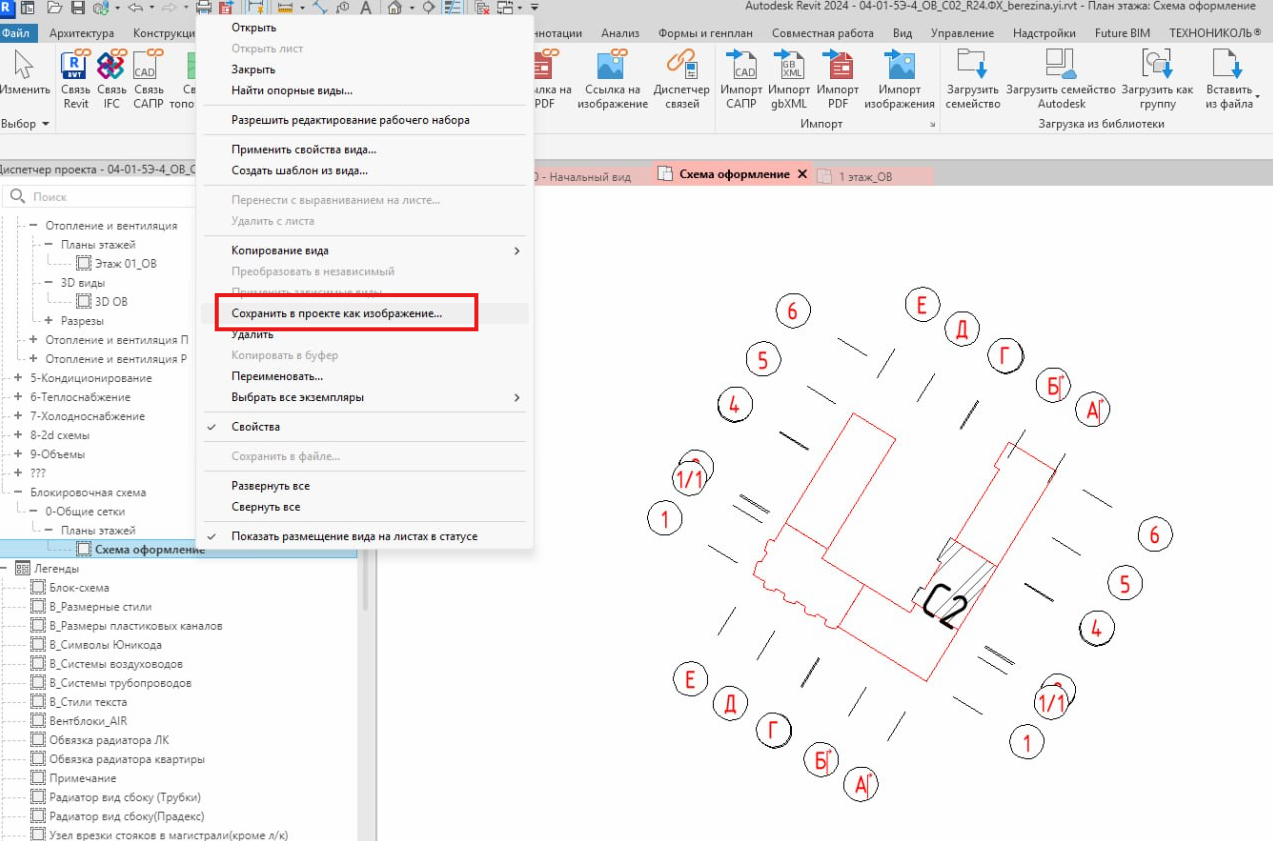Open the Вставить из файла dropdown arrow

(1256, 97)
